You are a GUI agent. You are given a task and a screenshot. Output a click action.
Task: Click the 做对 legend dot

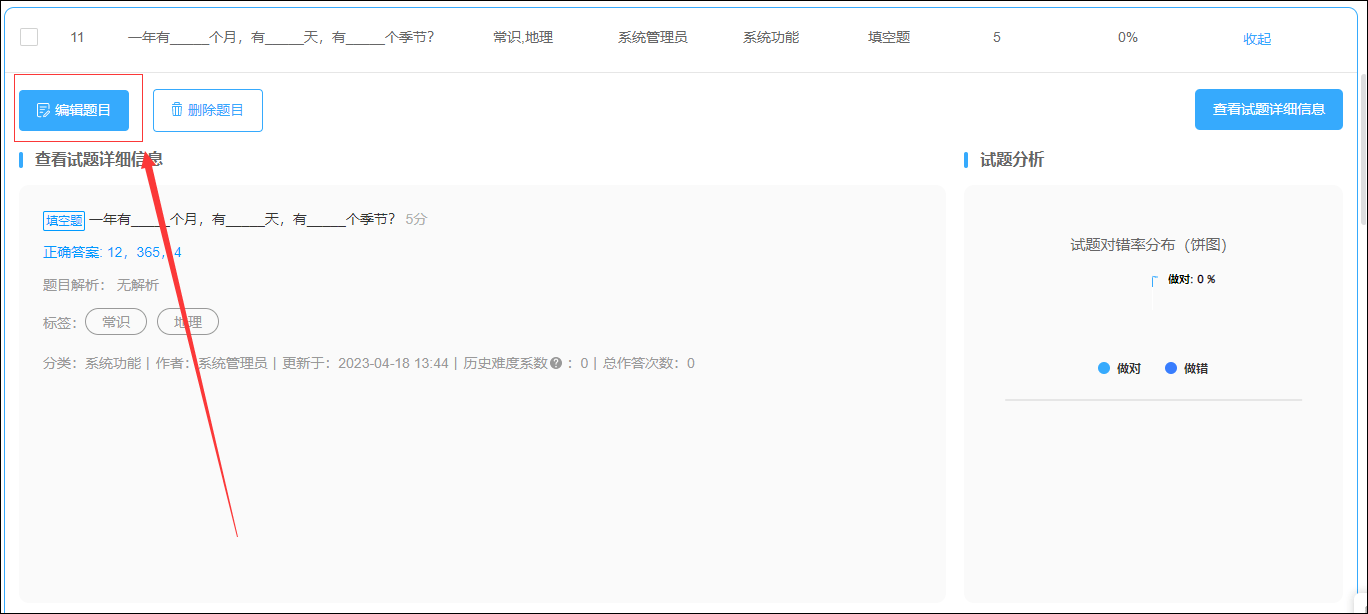tap(1104, 368)
